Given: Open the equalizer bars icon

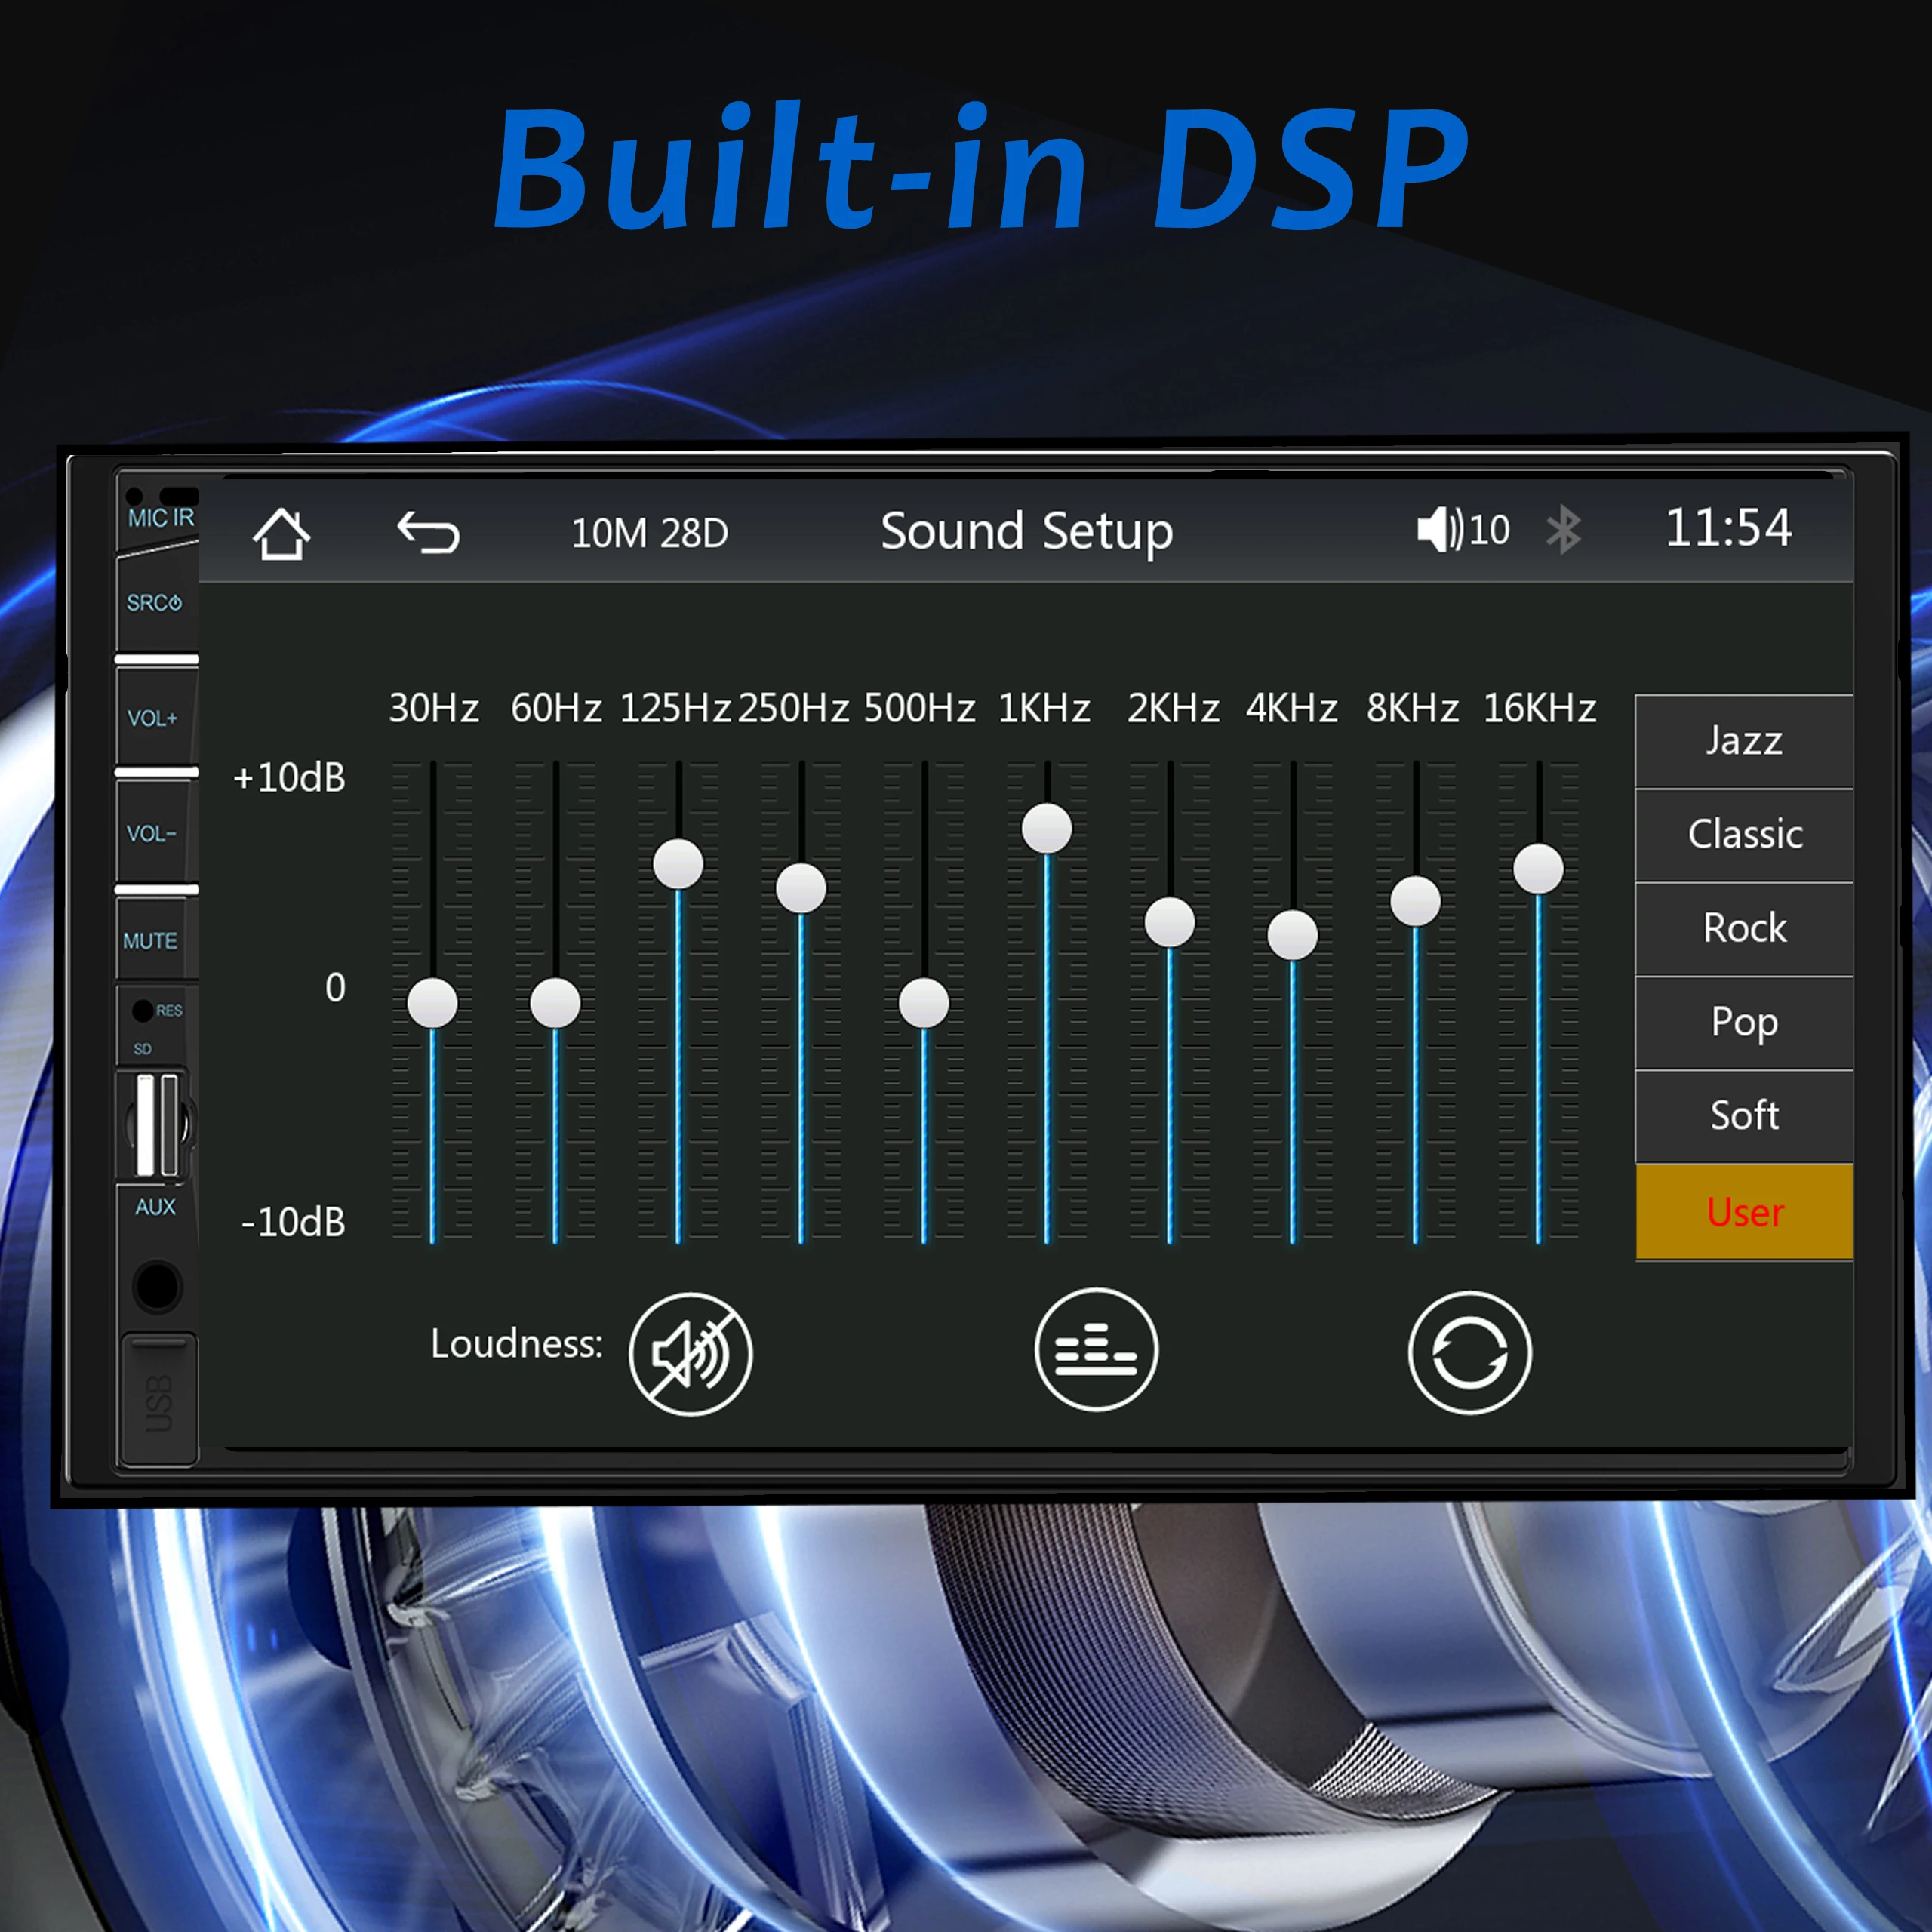Looking at the screenshot, I should [x=1096, y=1349].
